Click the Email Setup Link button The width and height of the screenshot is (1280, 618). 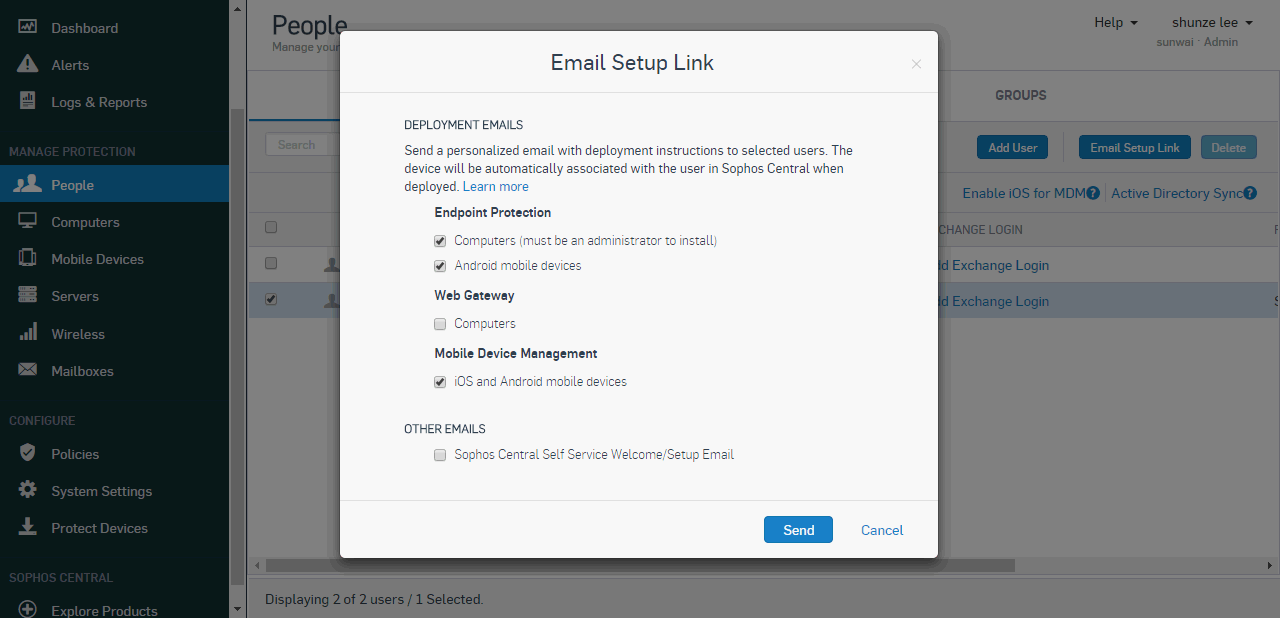coord(1135,147)
